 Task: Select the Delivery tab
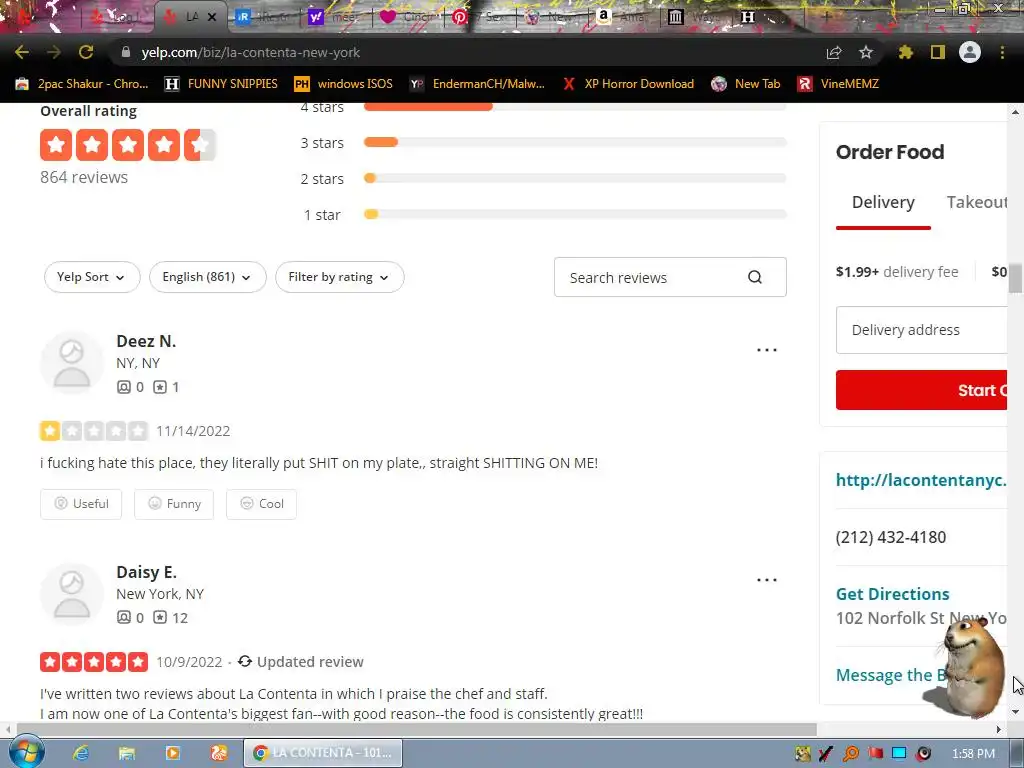coord(883,202)
